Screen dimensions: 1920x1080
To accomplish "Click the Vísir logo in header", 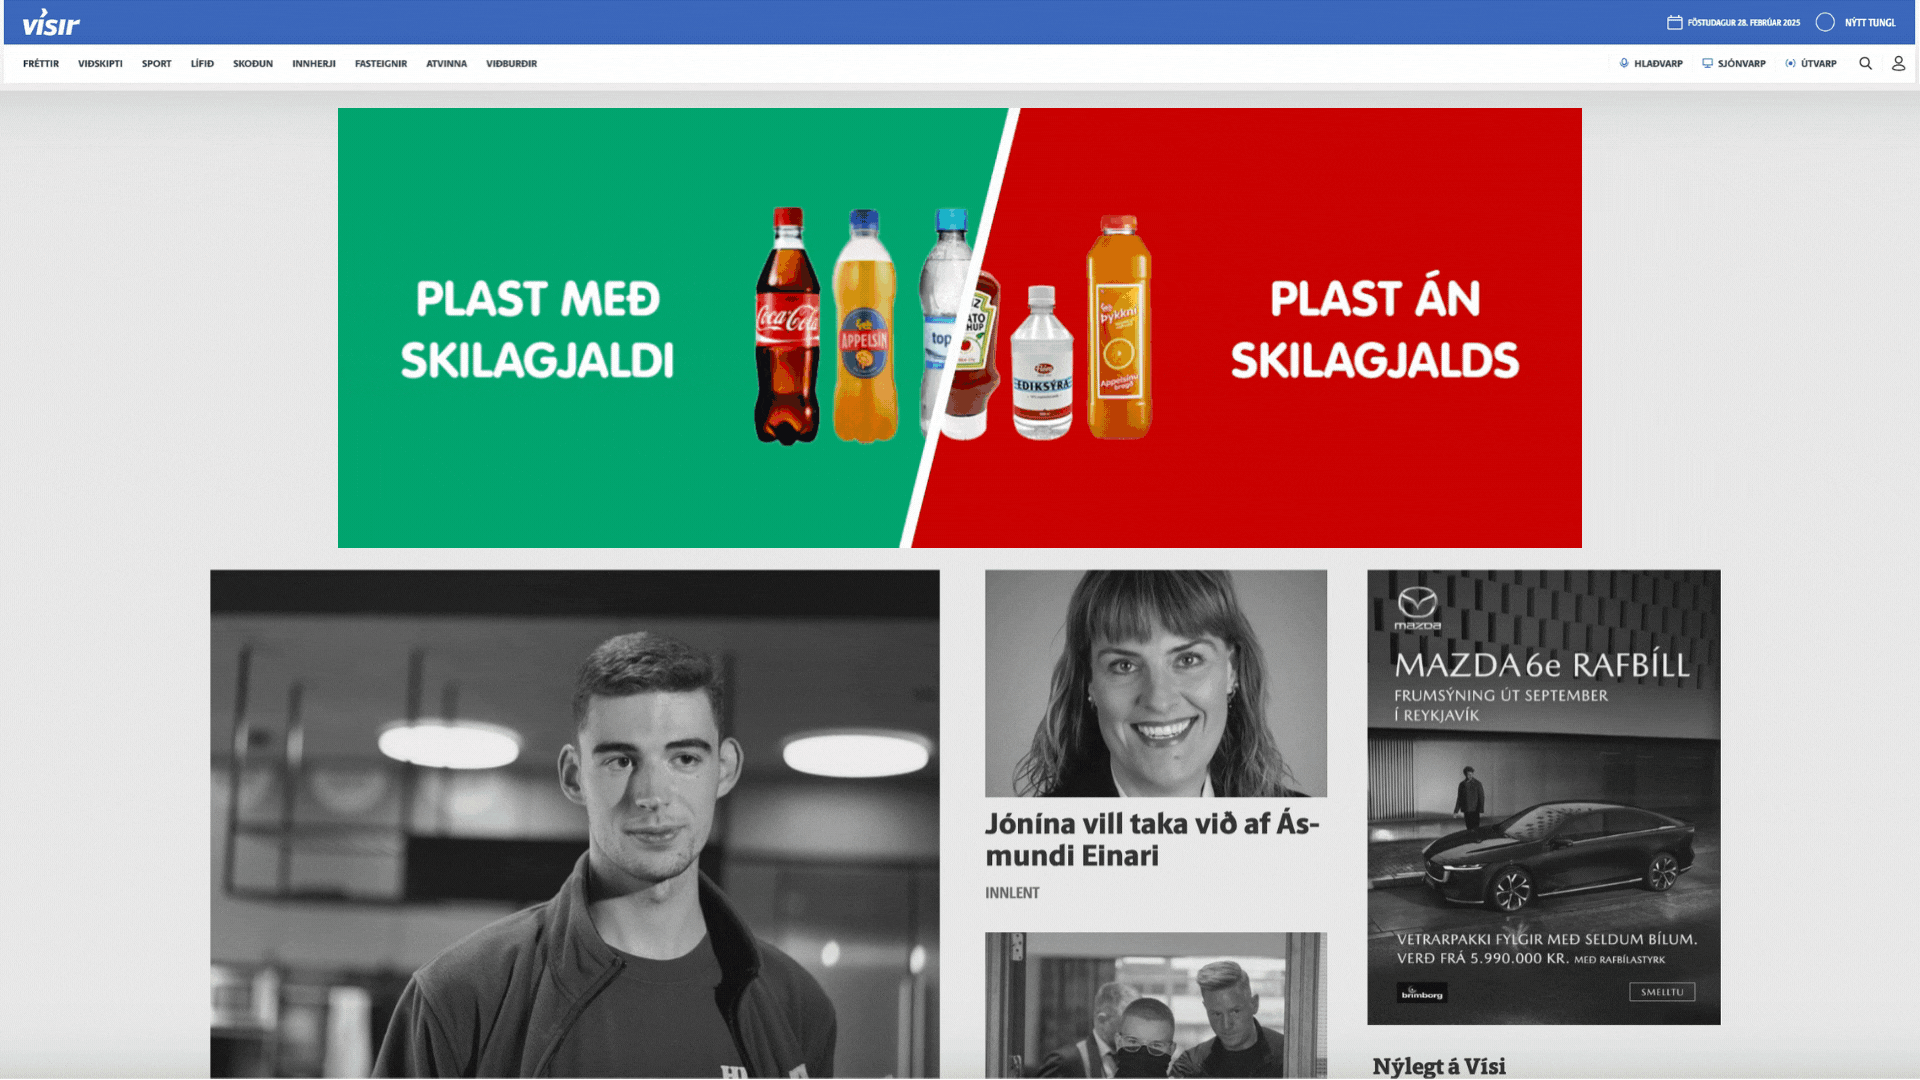I will pos(51,22).
